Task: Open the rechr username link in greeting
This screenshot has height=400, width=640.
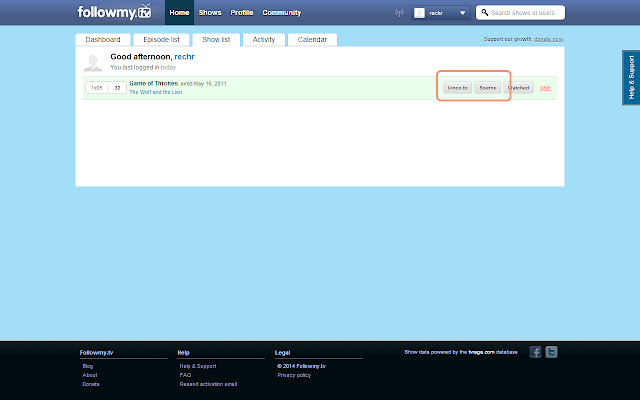Action: tap(184, 57)
